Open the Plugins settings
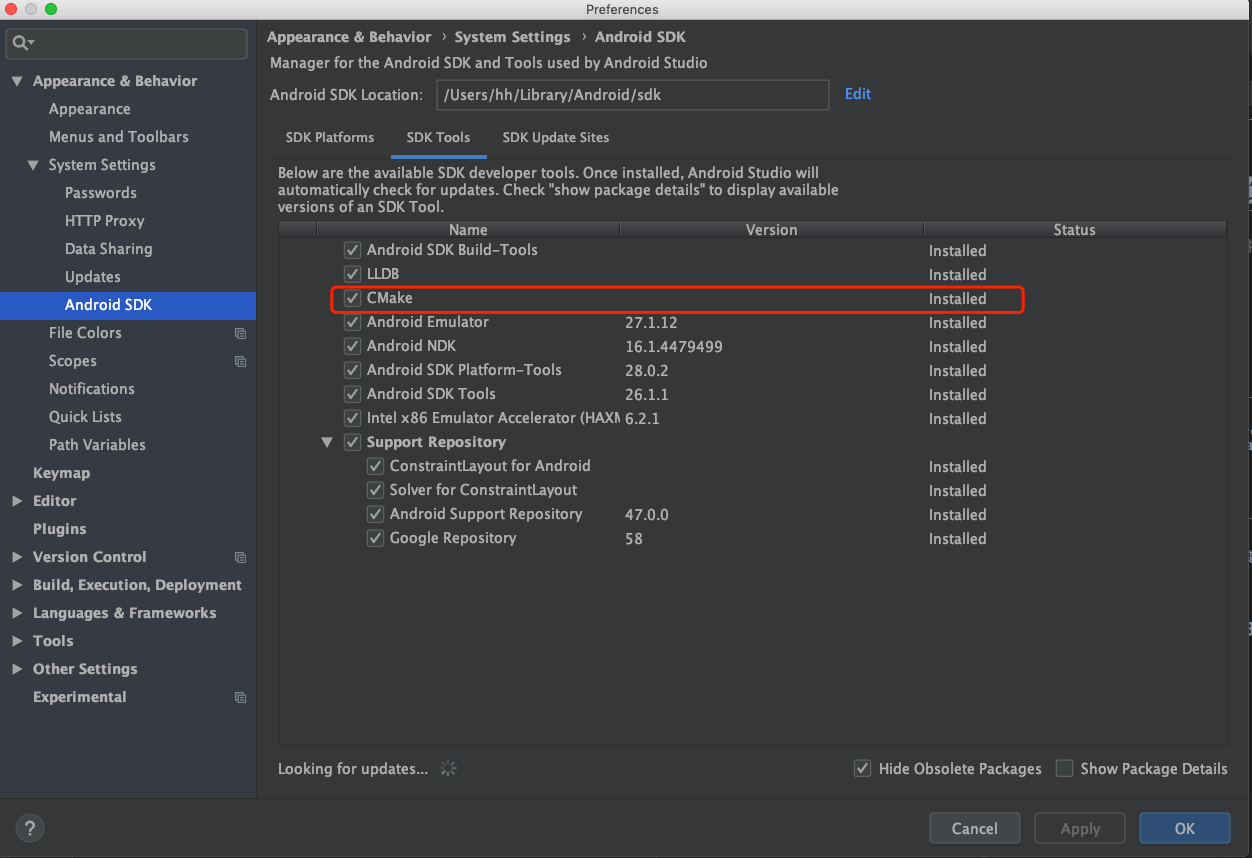The image size is (1252, 858). click(60, 529)
